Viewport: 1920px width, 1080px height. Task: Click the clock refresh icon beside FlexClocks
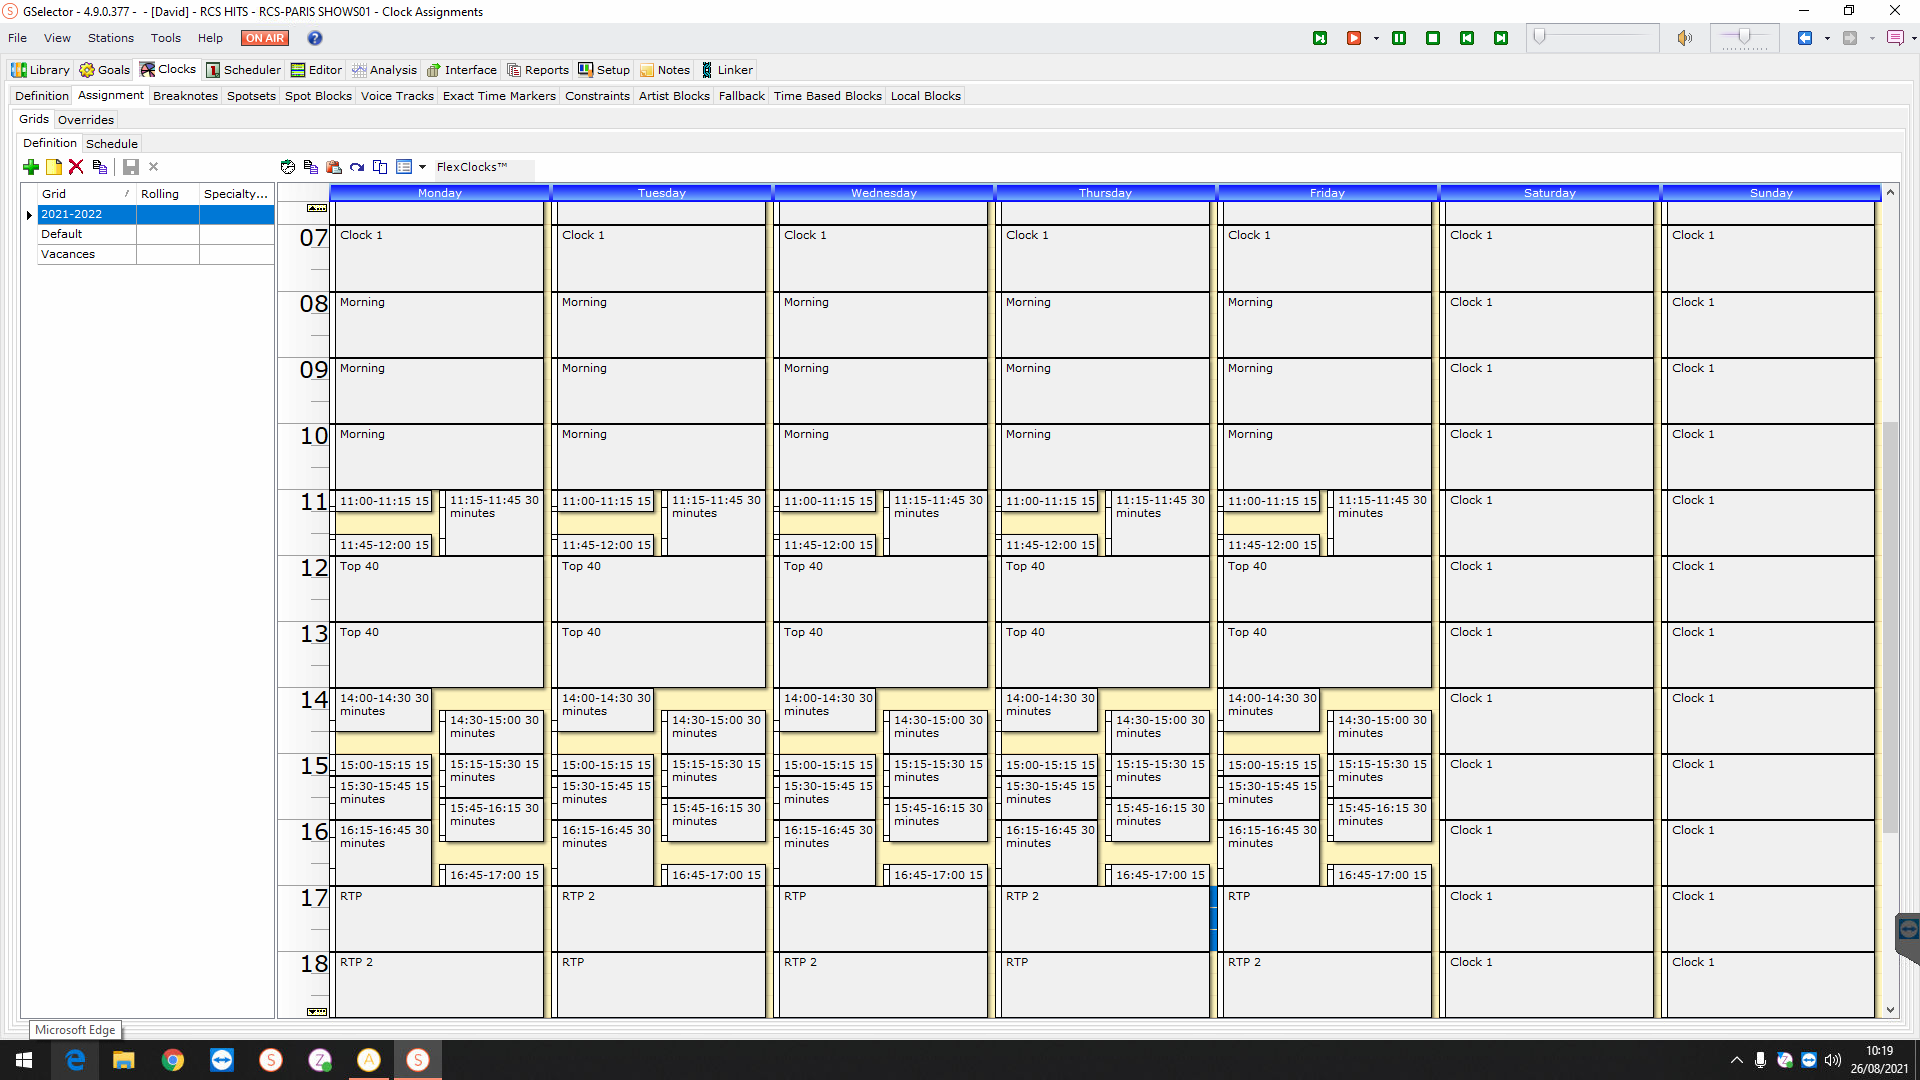click(288, 167)
